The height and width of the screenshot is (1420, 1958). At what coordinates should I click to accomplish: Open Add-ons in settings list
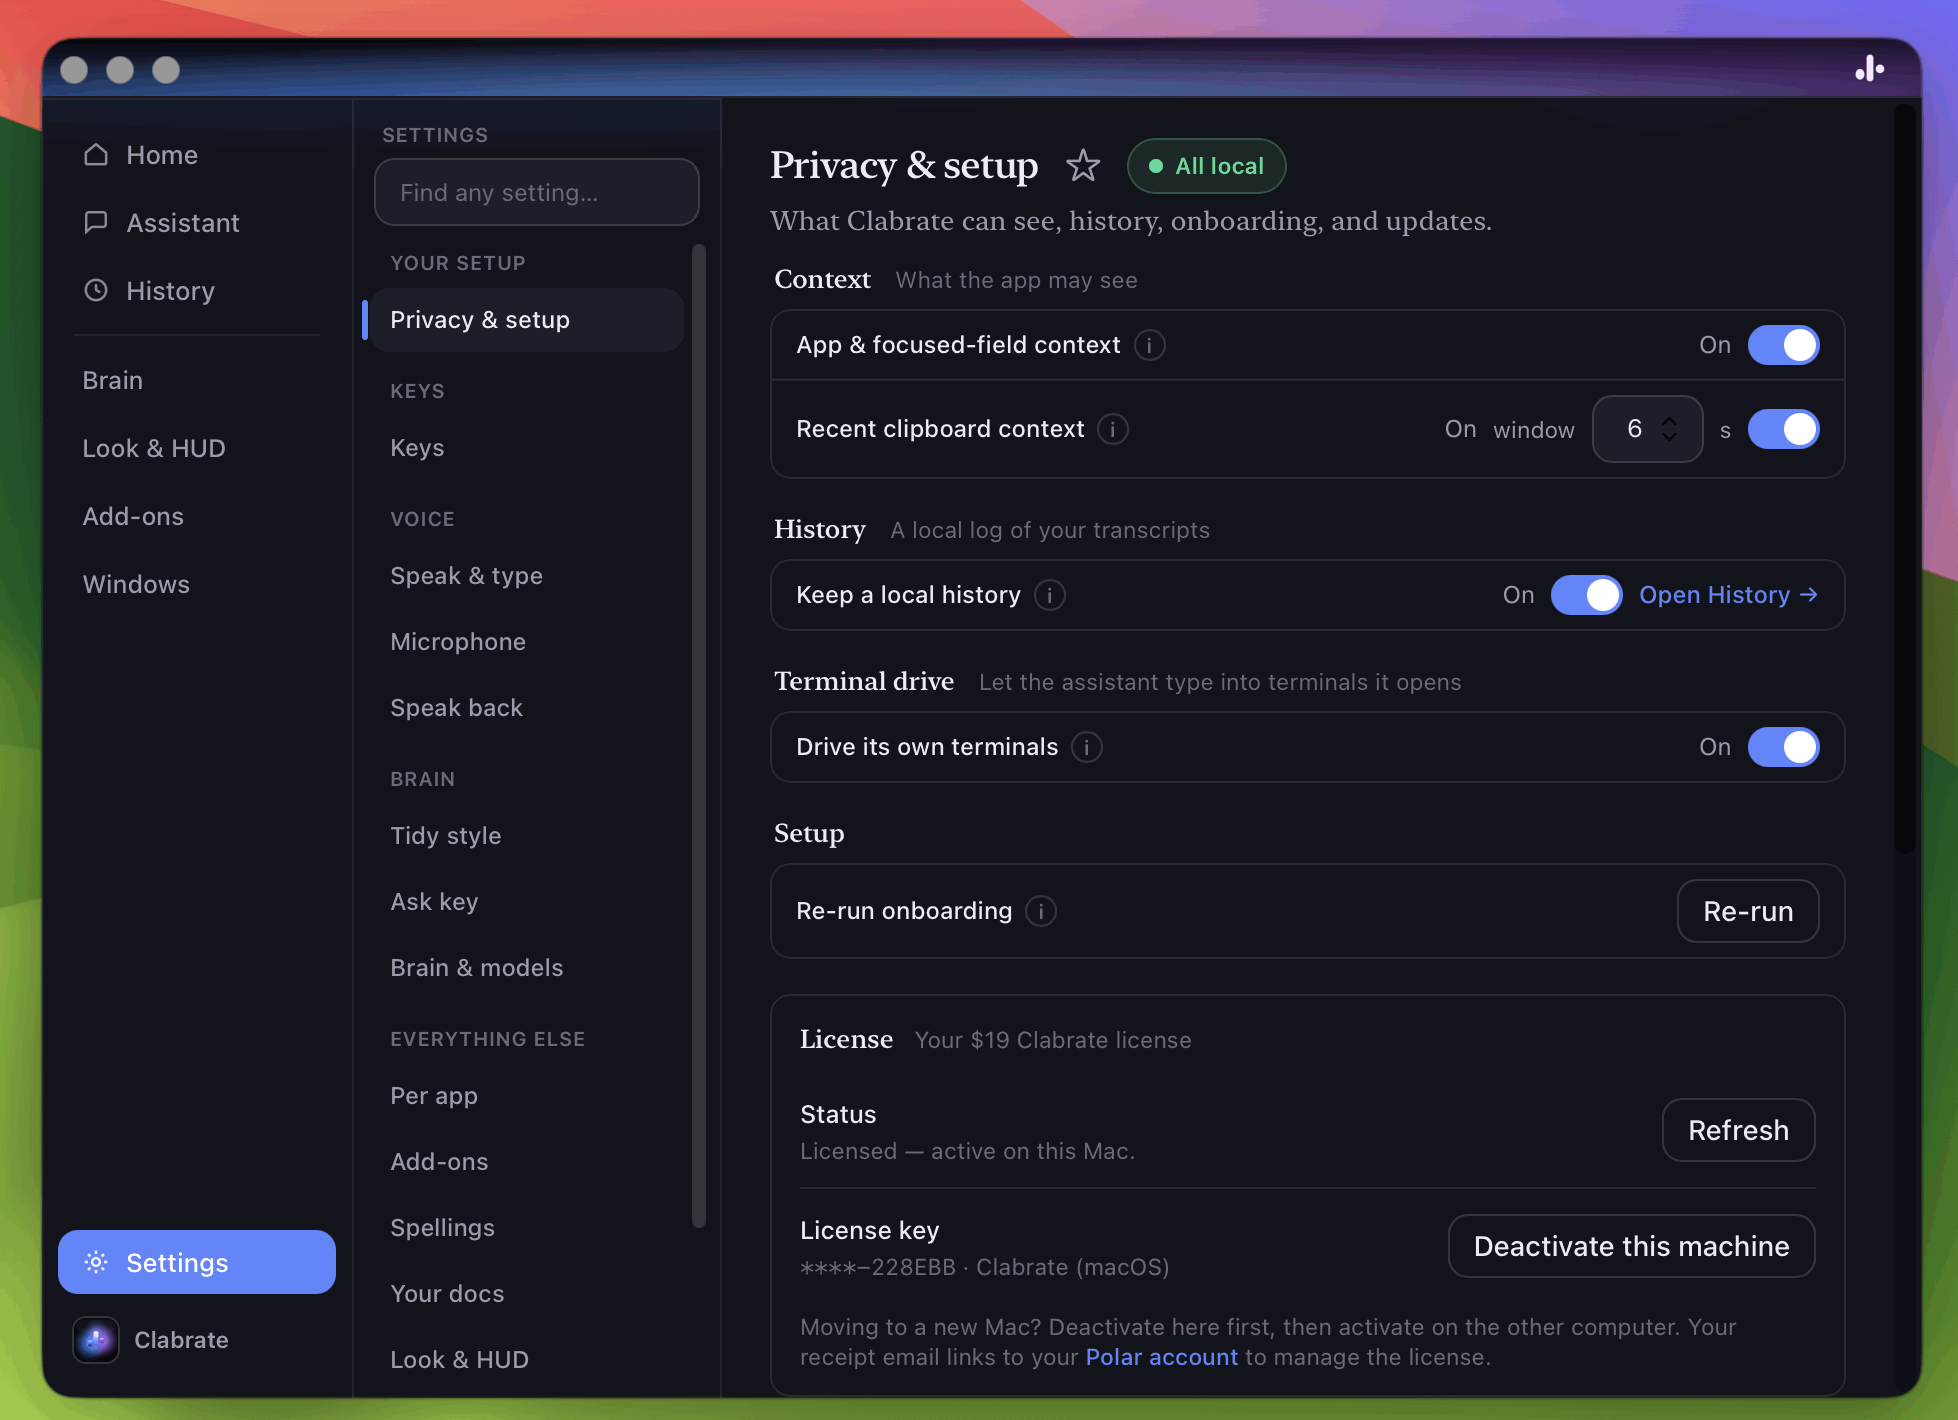click(527, 1162)
